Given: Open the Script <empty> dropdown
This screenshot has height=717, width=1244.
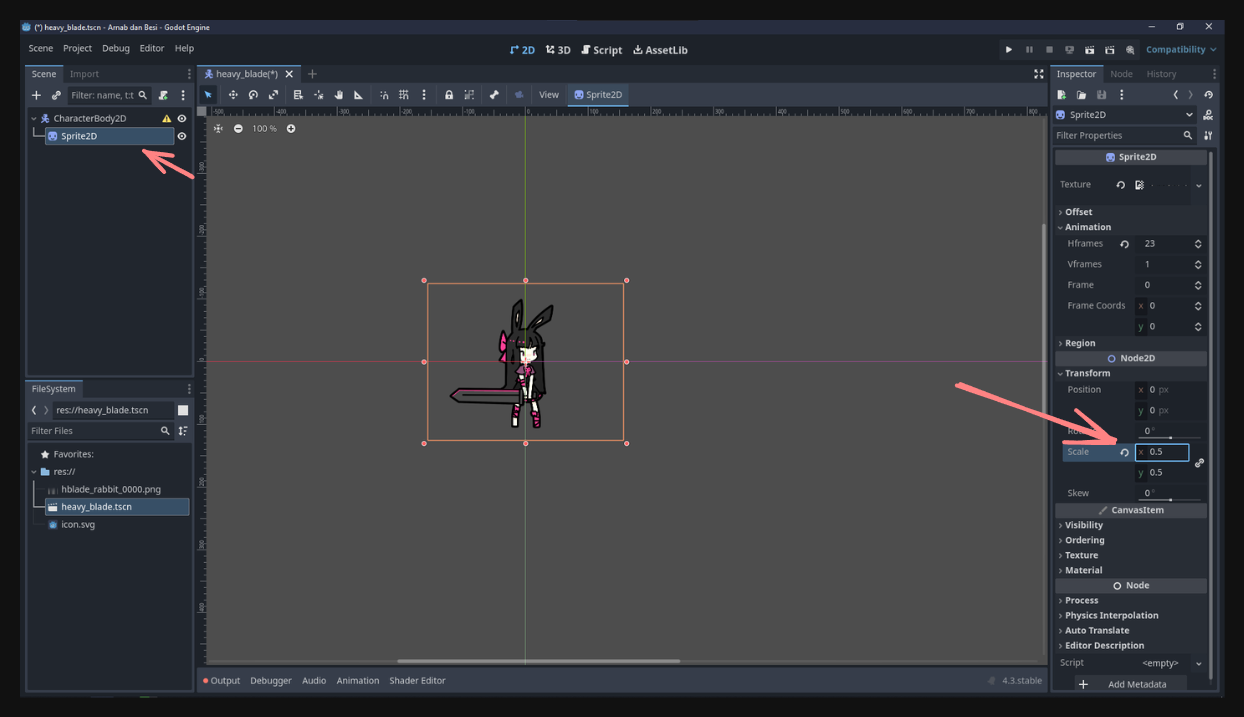Looking at the screenshot, I should coord(1172,663).
